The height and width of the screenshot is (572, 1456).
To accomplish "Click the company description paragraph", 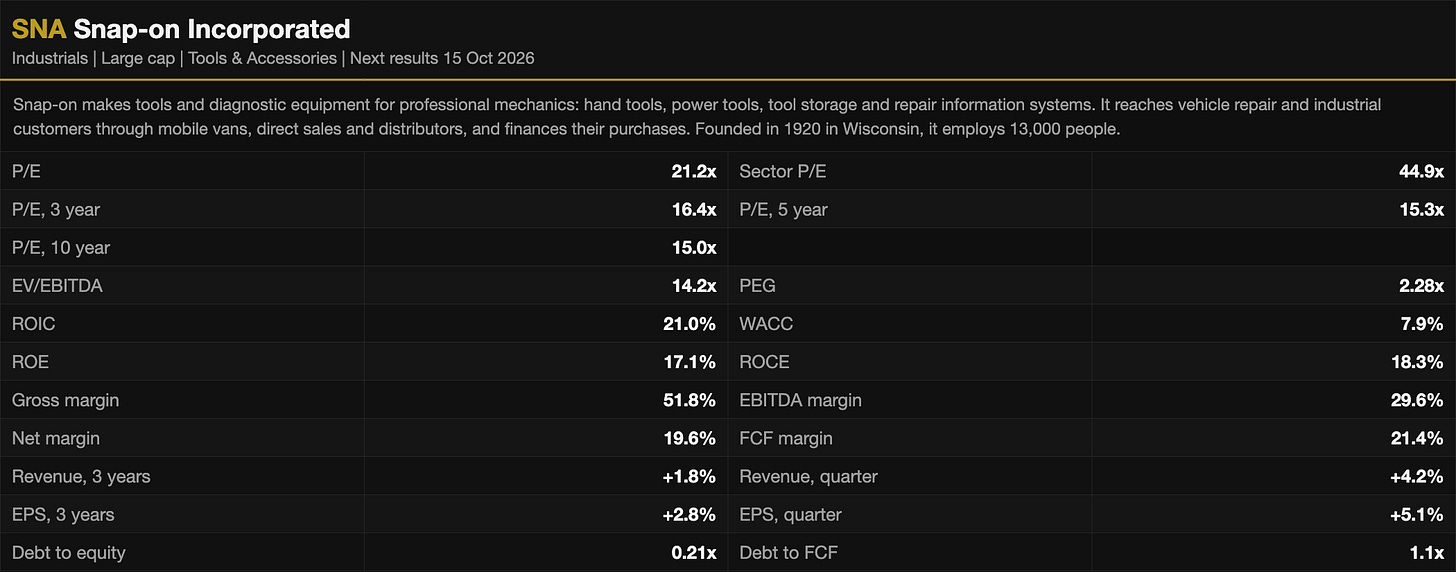I will coord(697,117).
